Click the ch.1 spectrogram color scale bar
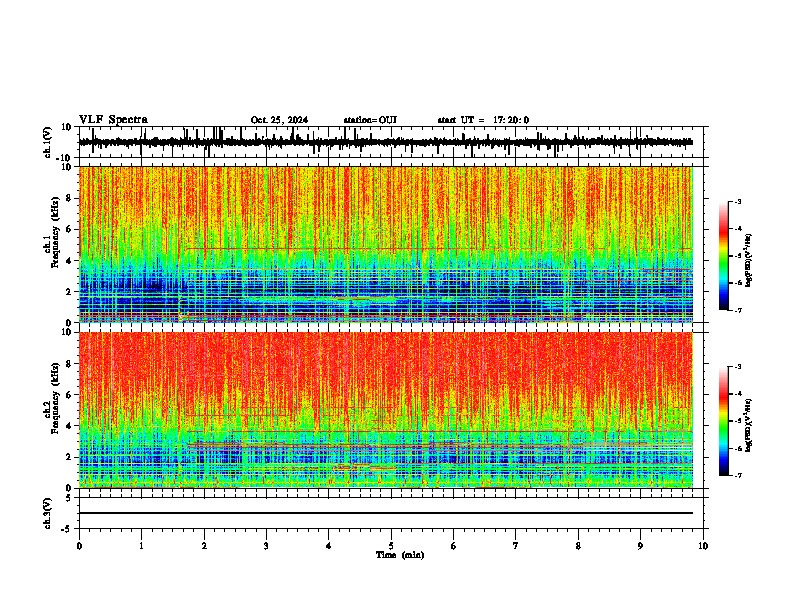792x612 pixels. [x=723, y=256]
